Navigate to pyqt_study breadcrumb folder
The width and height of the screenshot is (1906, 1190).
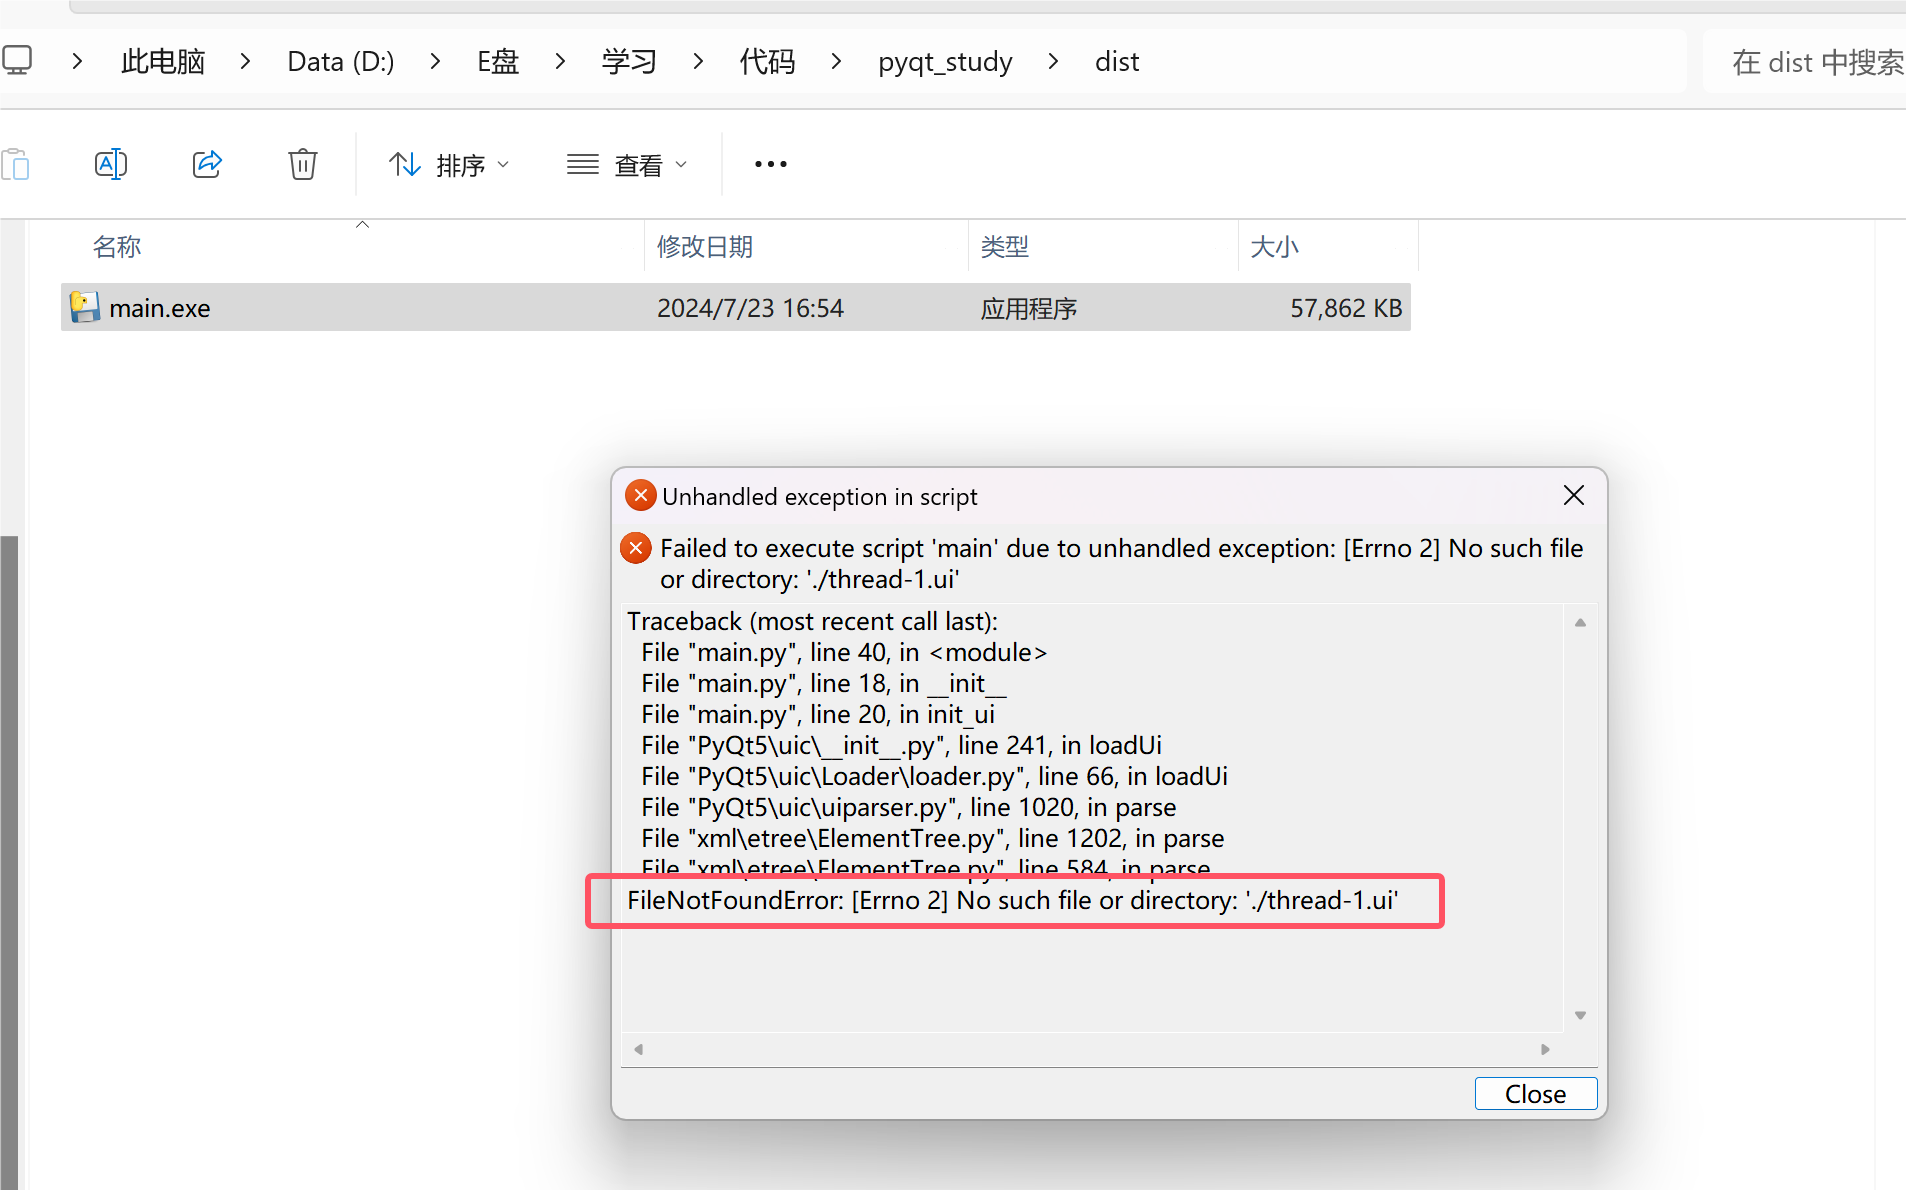[x=945, y=61]
